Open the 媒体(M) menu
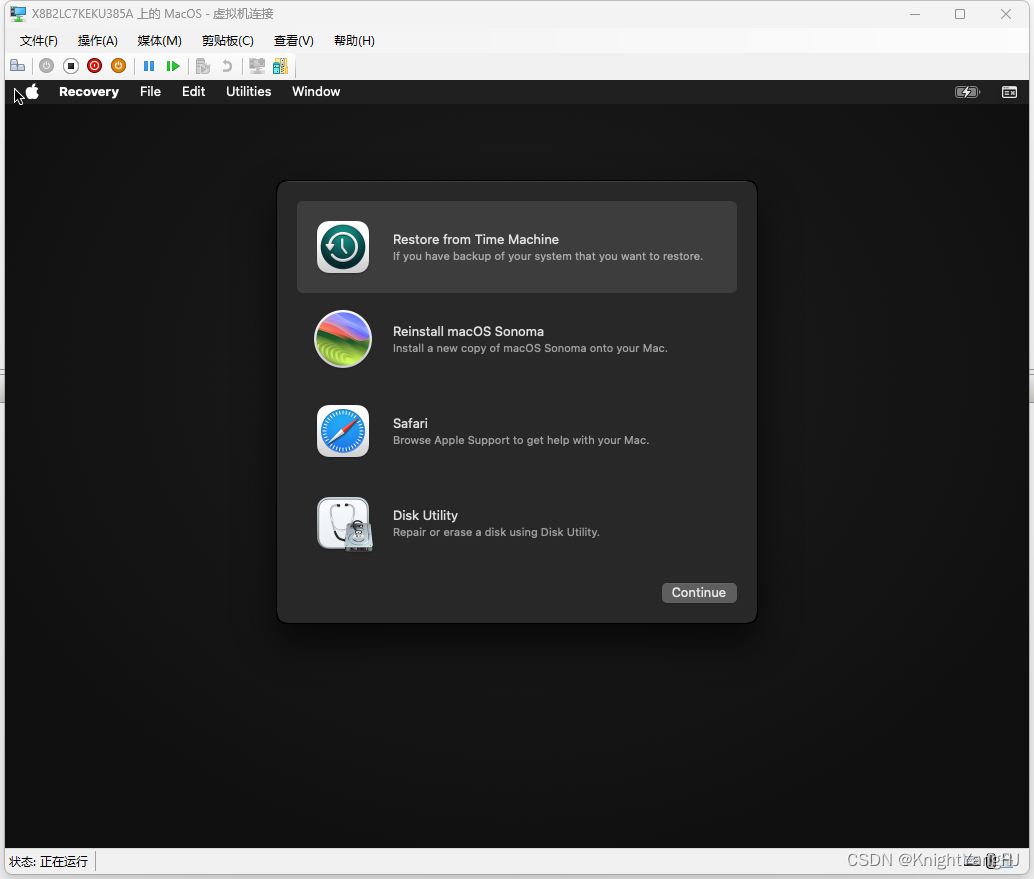The height and width of the screenshot is (879, 1034). [160, 41]
